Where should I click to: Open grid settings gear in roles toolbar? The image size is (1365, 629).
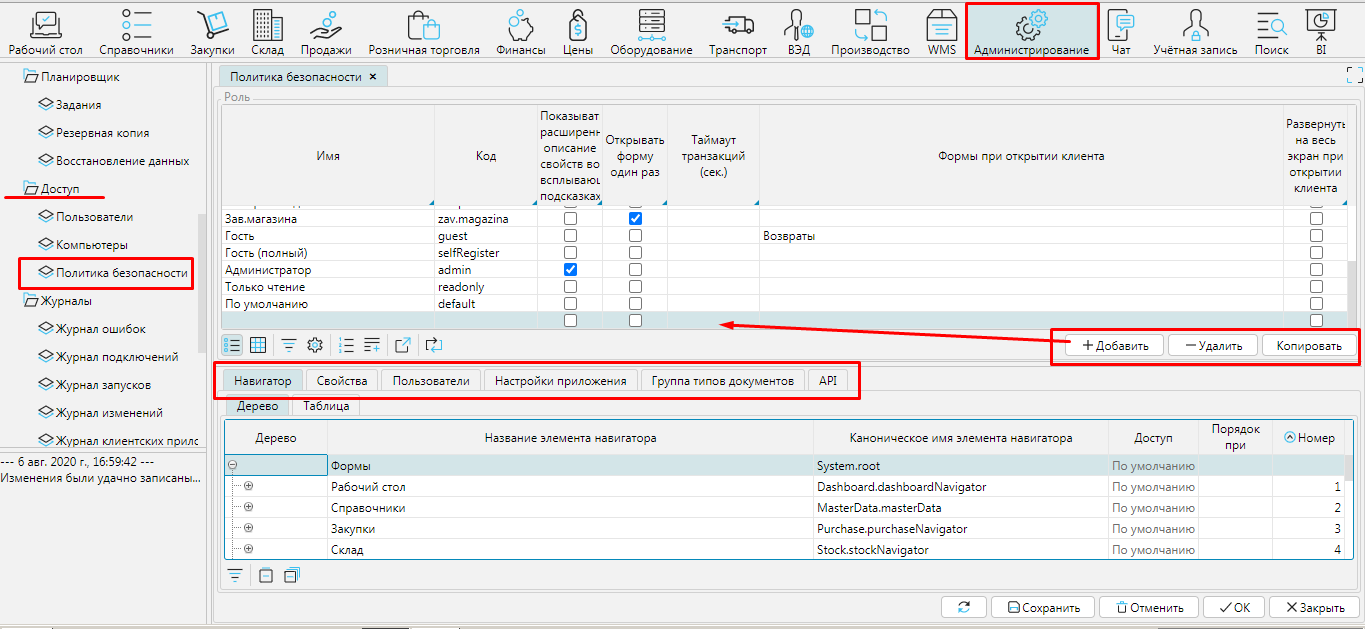pos(315,345)
